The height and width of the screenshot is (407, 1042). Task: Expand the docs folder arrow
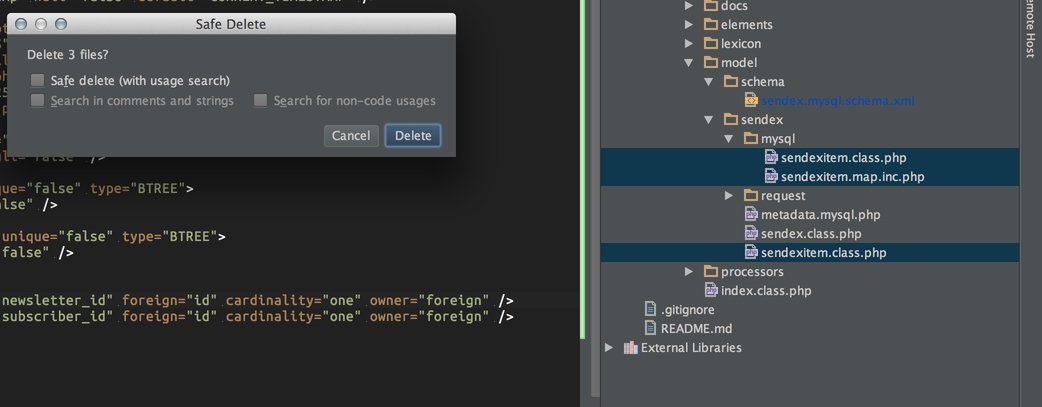tap(689, 6)
